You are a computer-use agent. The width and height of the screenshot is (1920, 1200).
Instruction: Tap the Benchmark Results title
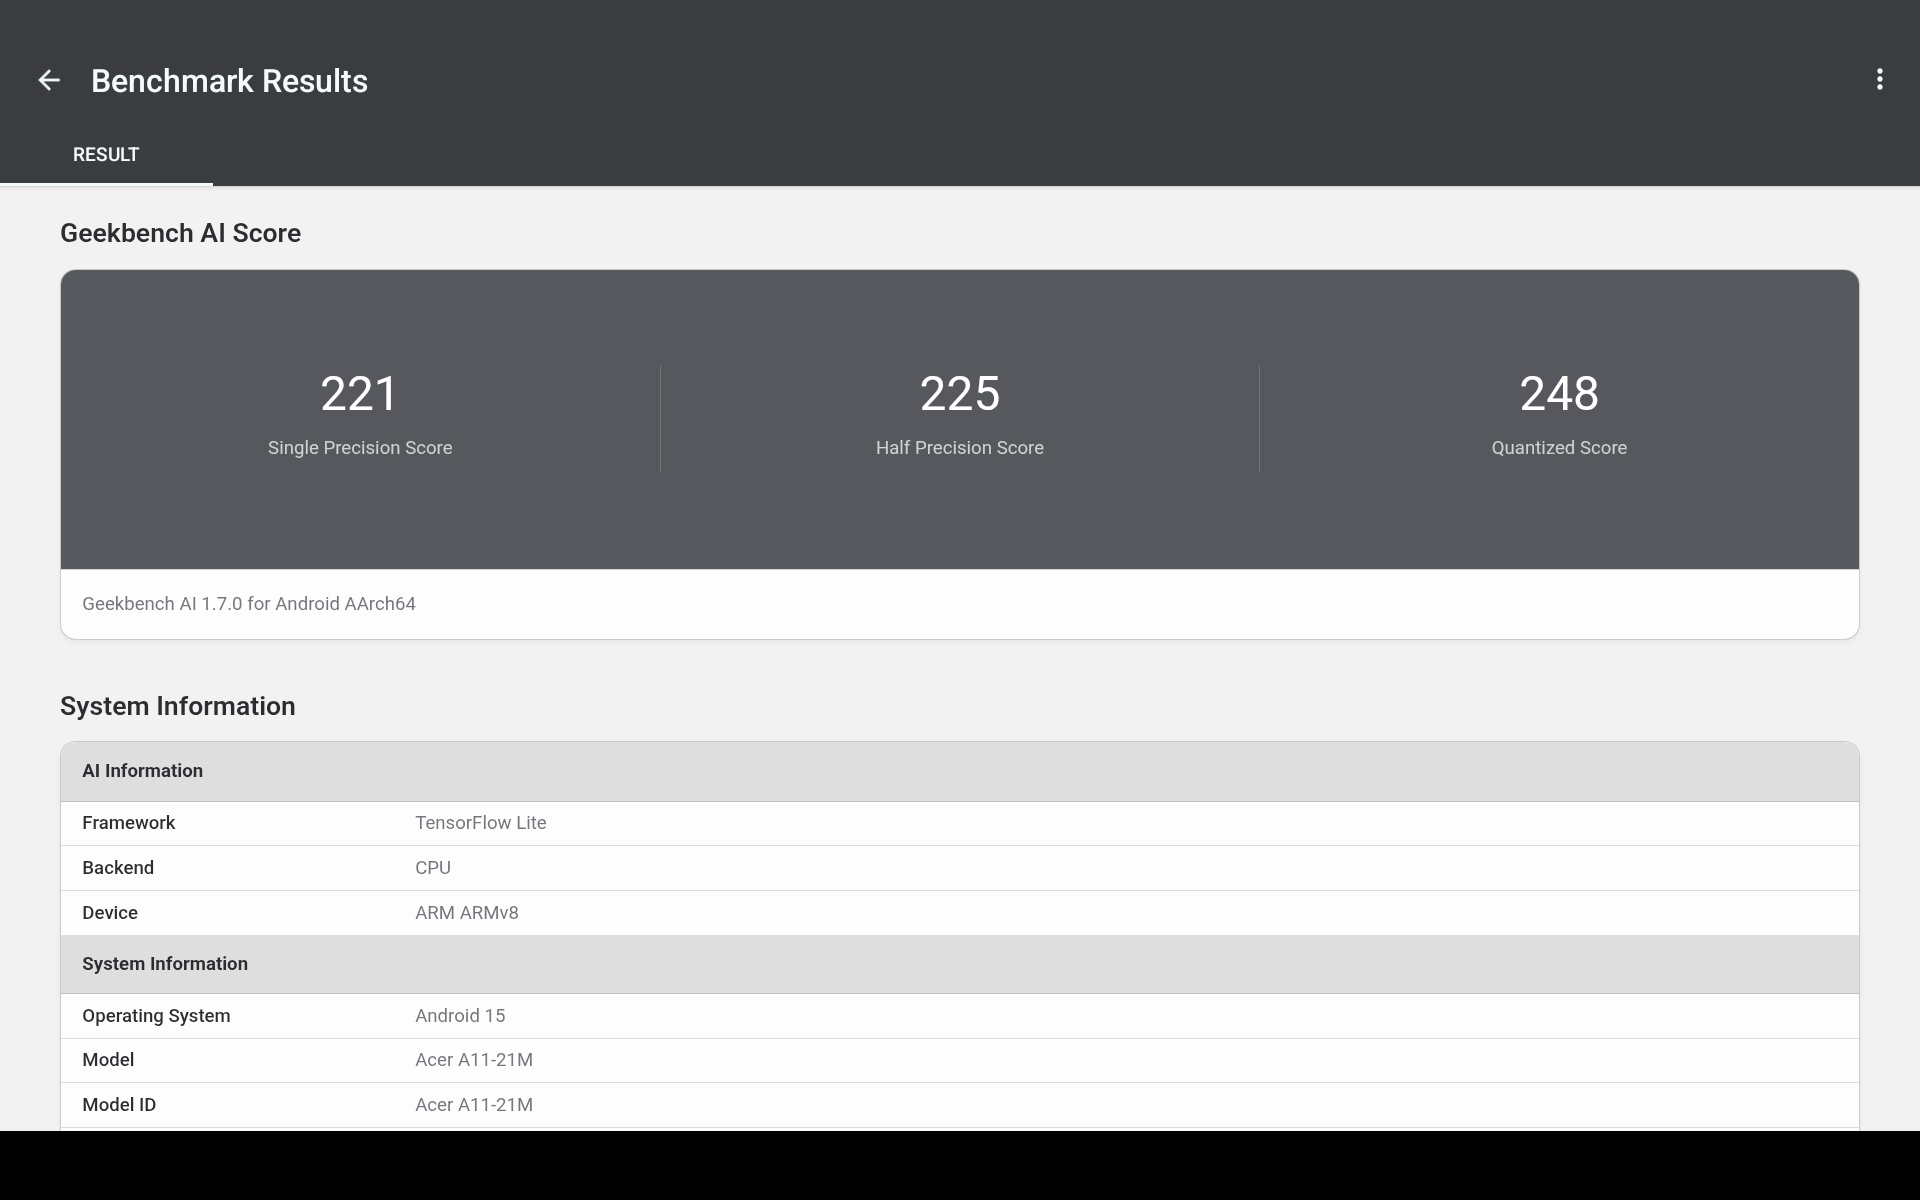point(229,81)
